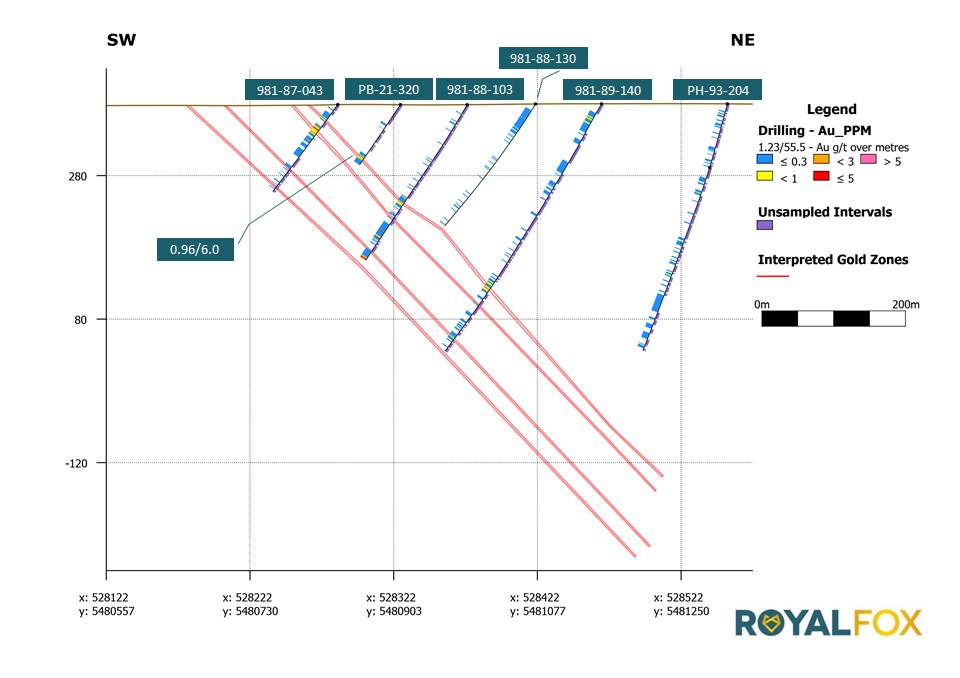
Task: Select the 981-89-140 drill hole label
Action: 607,90
